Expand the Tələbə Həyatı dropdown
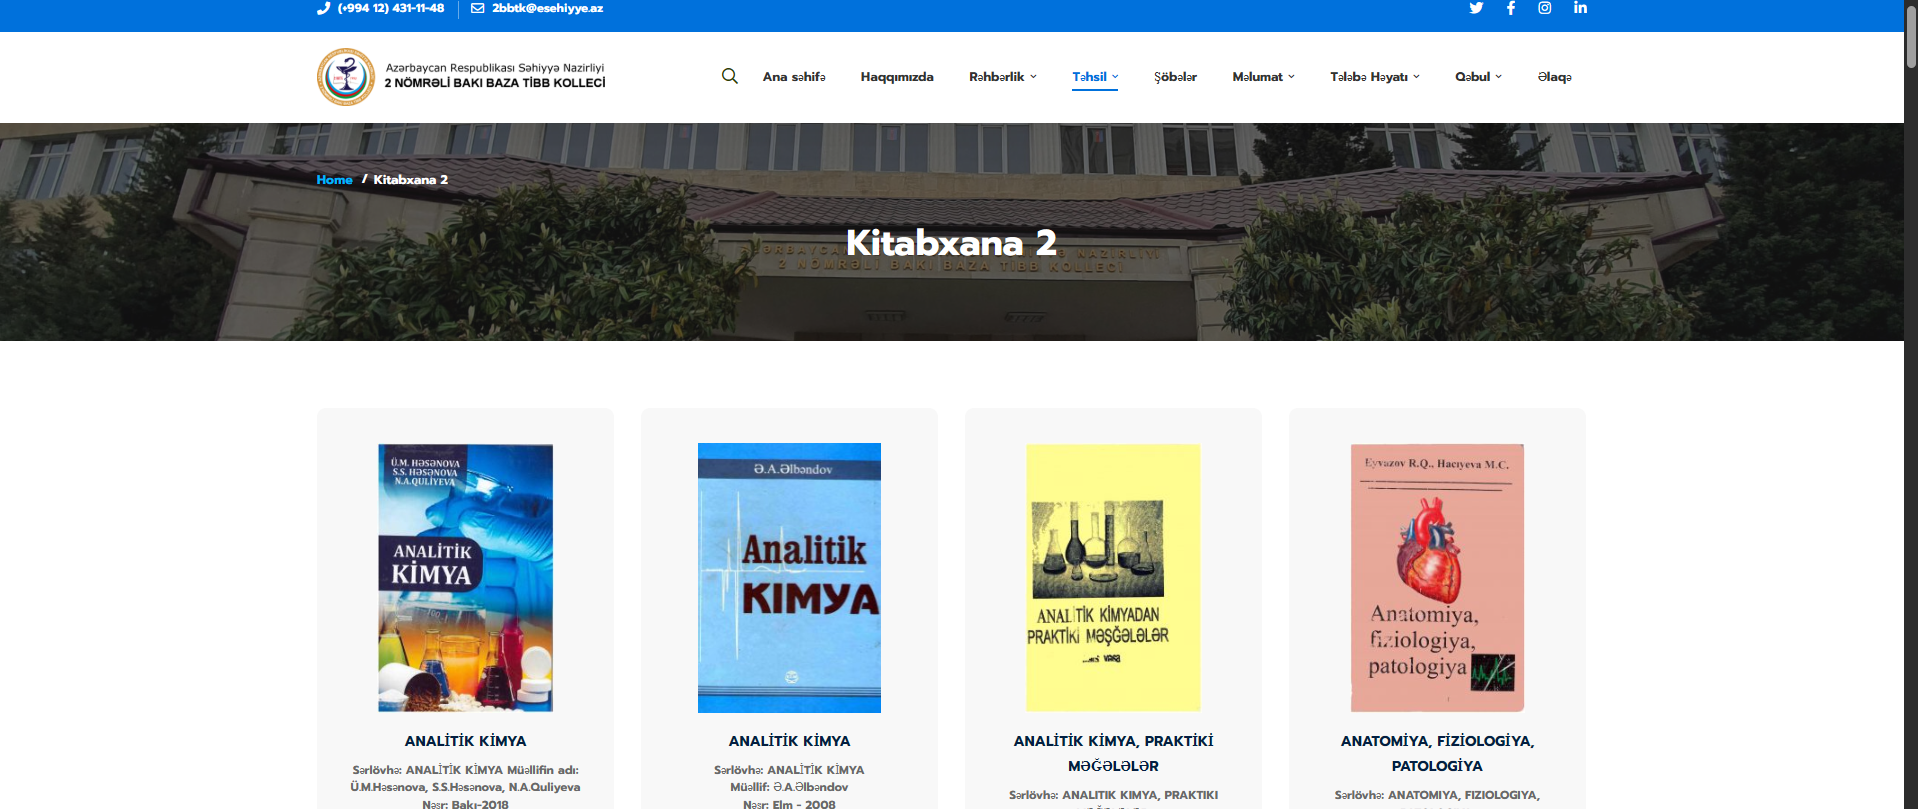This screenshot has height=809, width=1918. (1374, 77)
